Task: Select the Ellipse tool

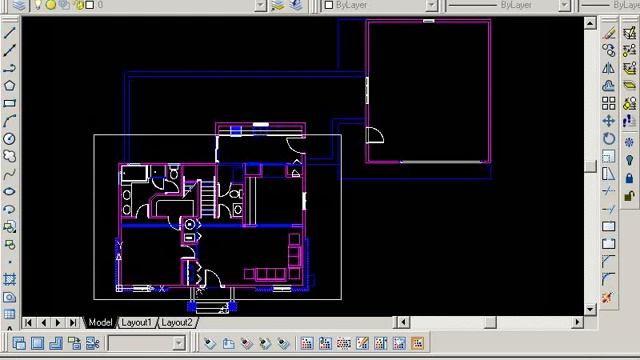Action: (x=9, y=191)
